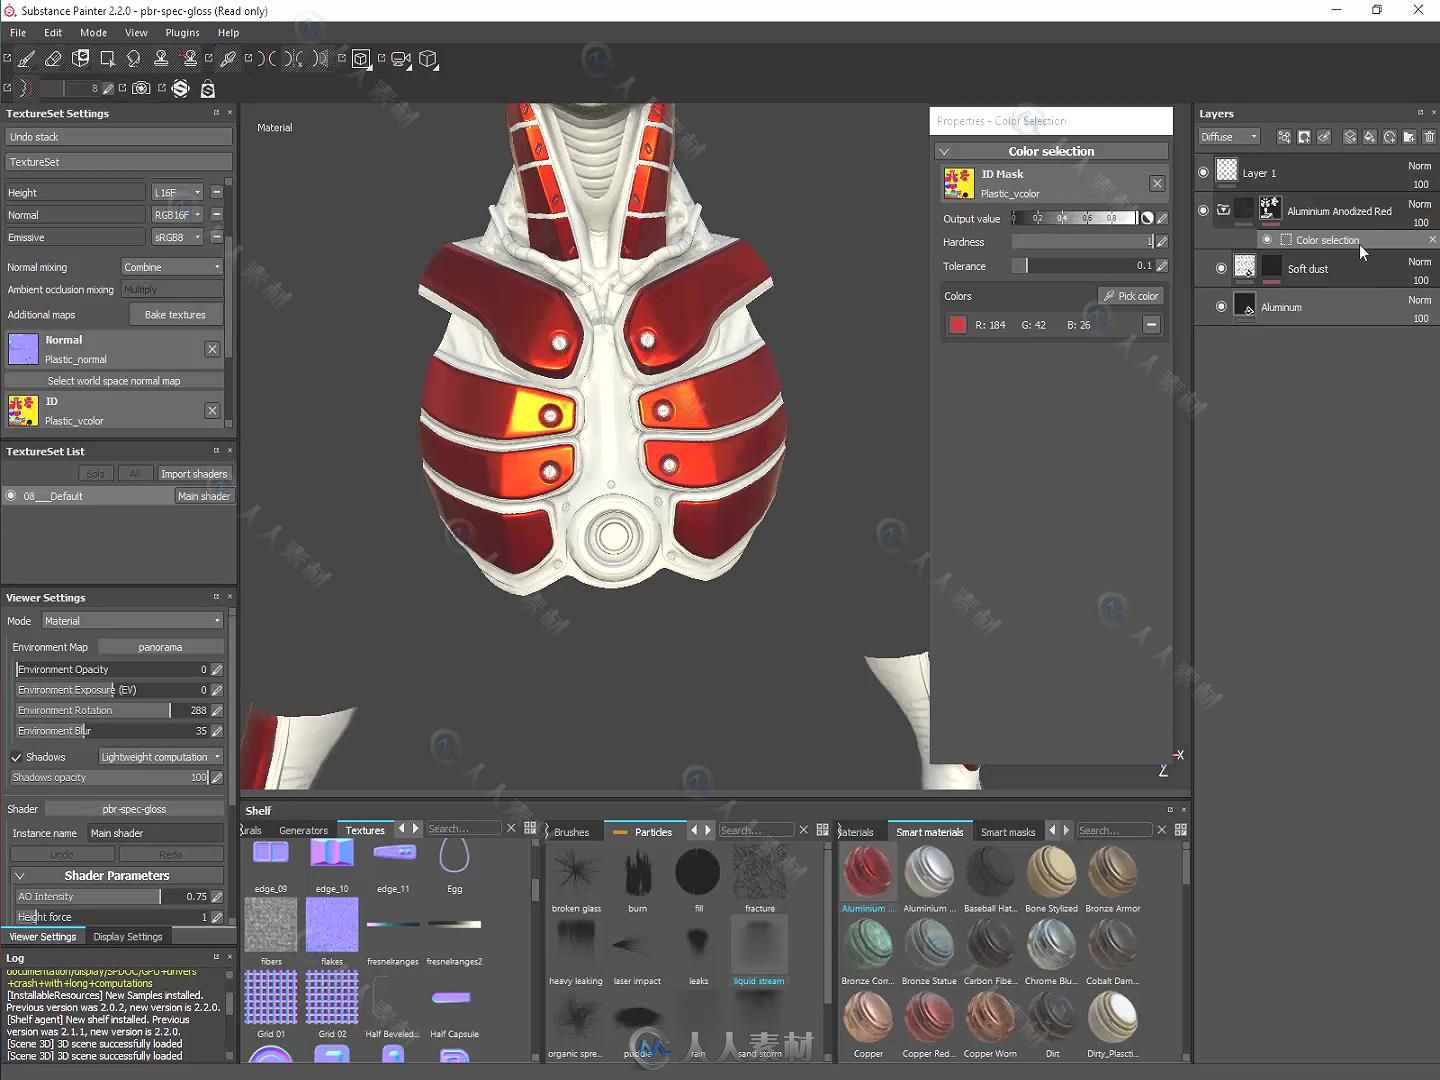Screen dimensions: 1440x1080
Task: Click the panorama environment map button
Action: pos(160,647)
